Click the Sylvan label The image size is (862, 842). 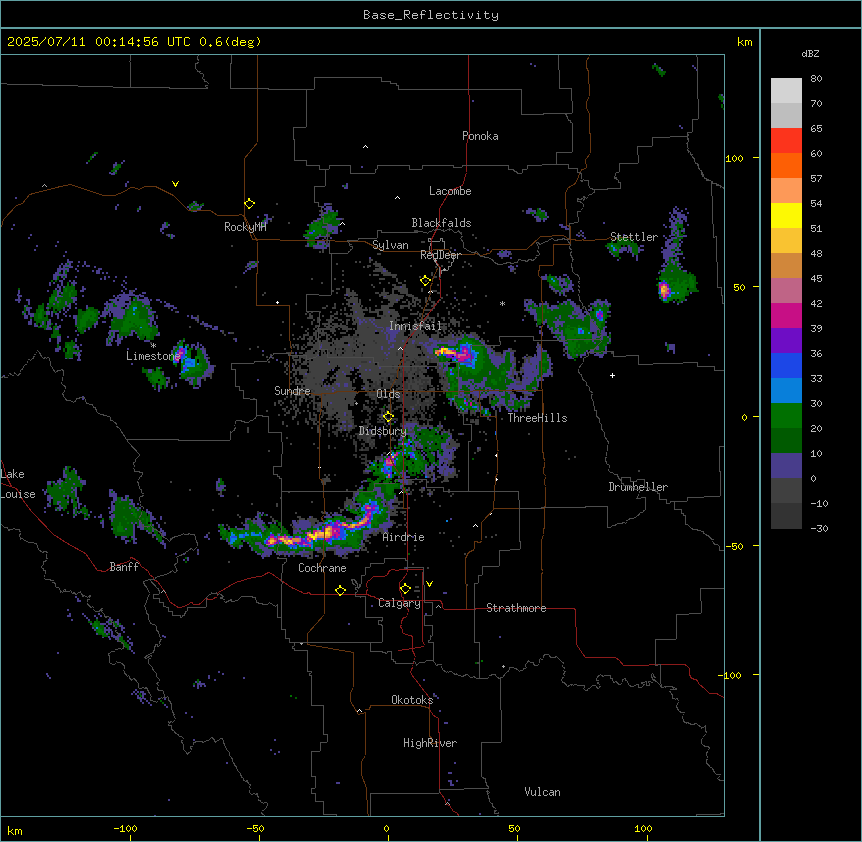(390, 245)
